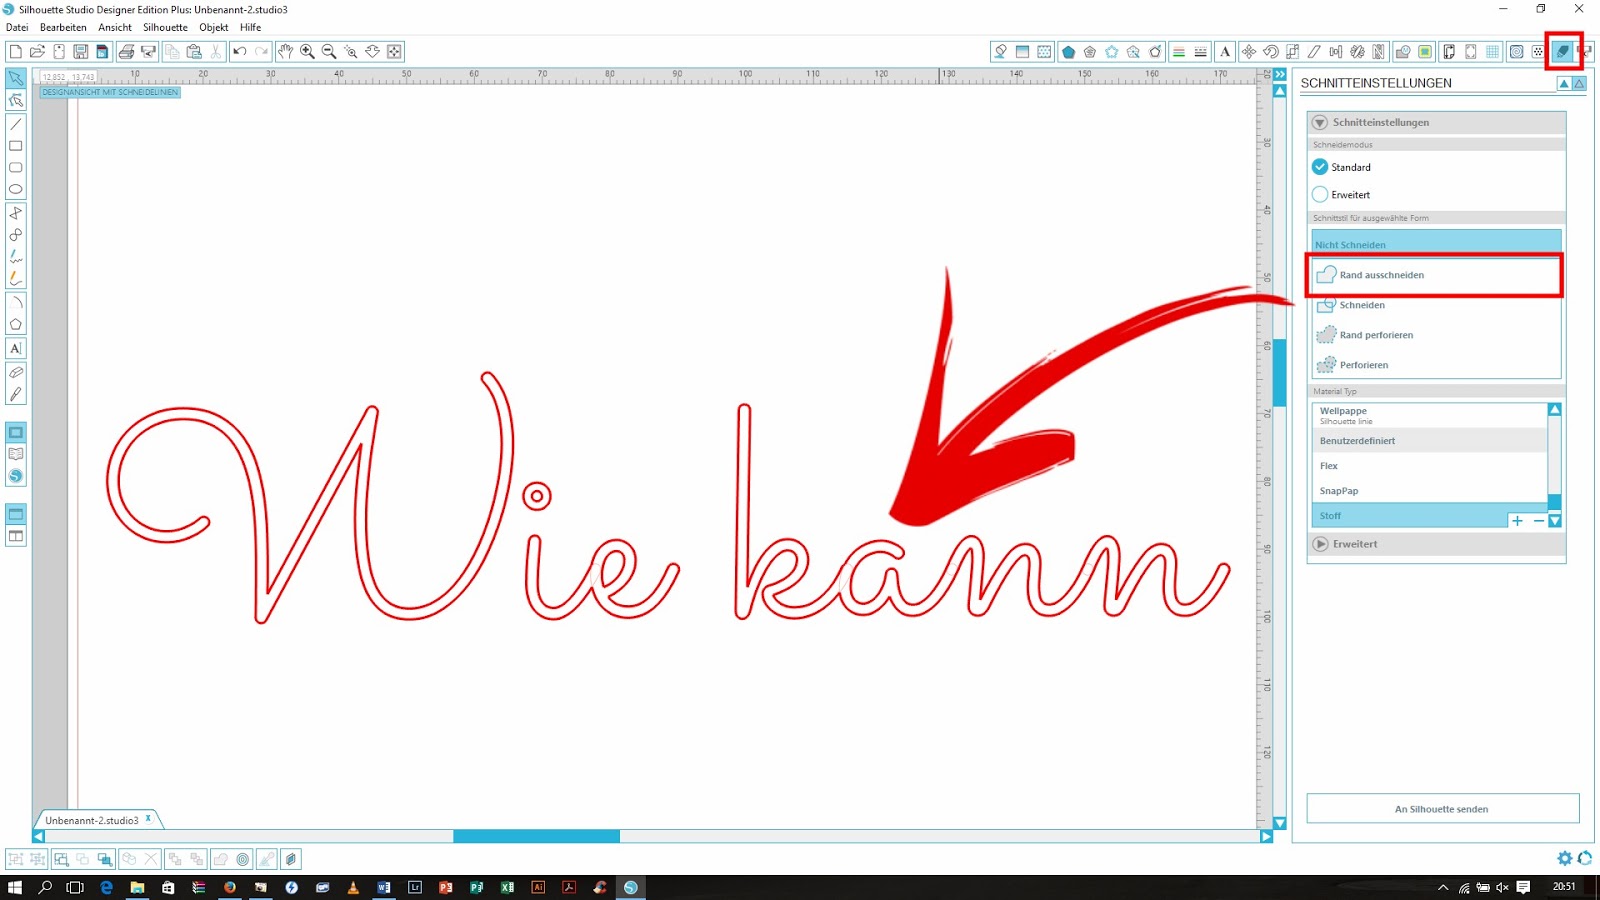Open the Rotate panel in the top toolbar
The width and height of the screenshot is (1600, 900).
click(x=1271, y=51)
